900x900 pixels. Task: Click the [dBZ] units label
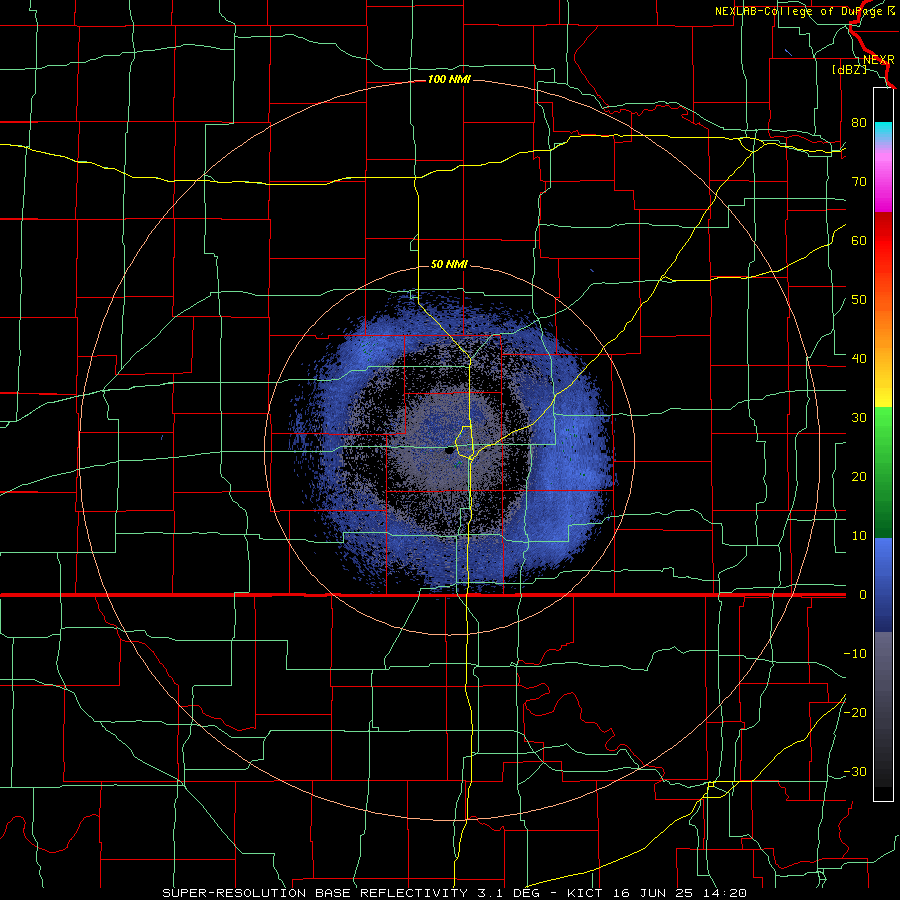[849, 70]
